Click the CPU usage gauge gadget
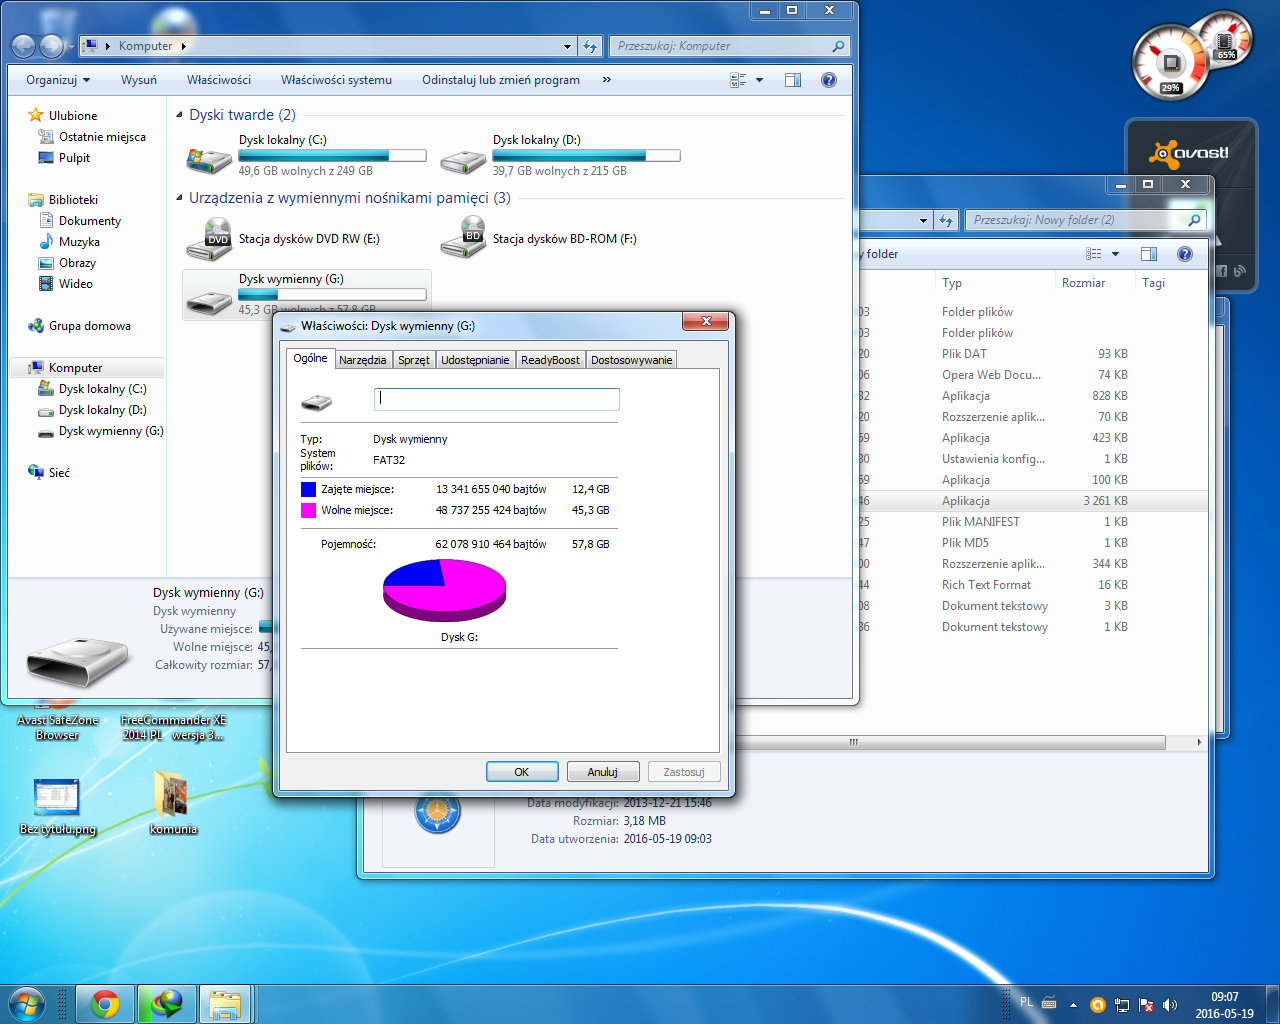The width and height of the screenshot is (1280, 1024). click(1170, 62)
